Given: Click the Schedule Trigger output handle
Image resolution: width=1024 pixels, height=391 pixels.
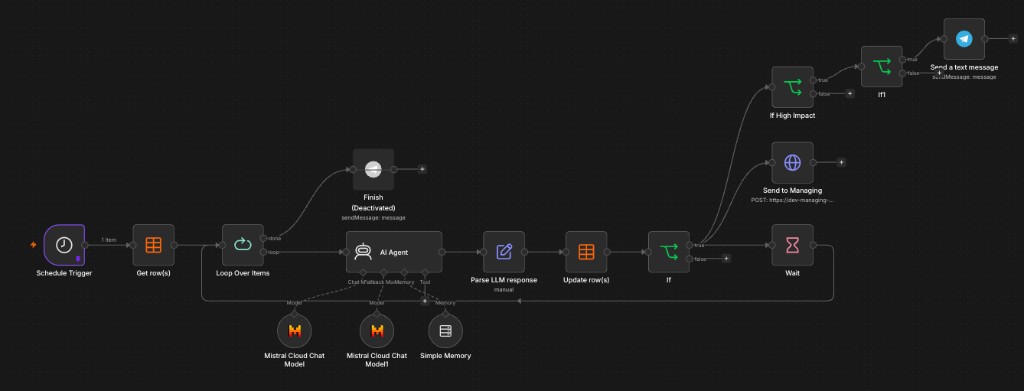Looking at the screenshot, I should tap(85, 245).
